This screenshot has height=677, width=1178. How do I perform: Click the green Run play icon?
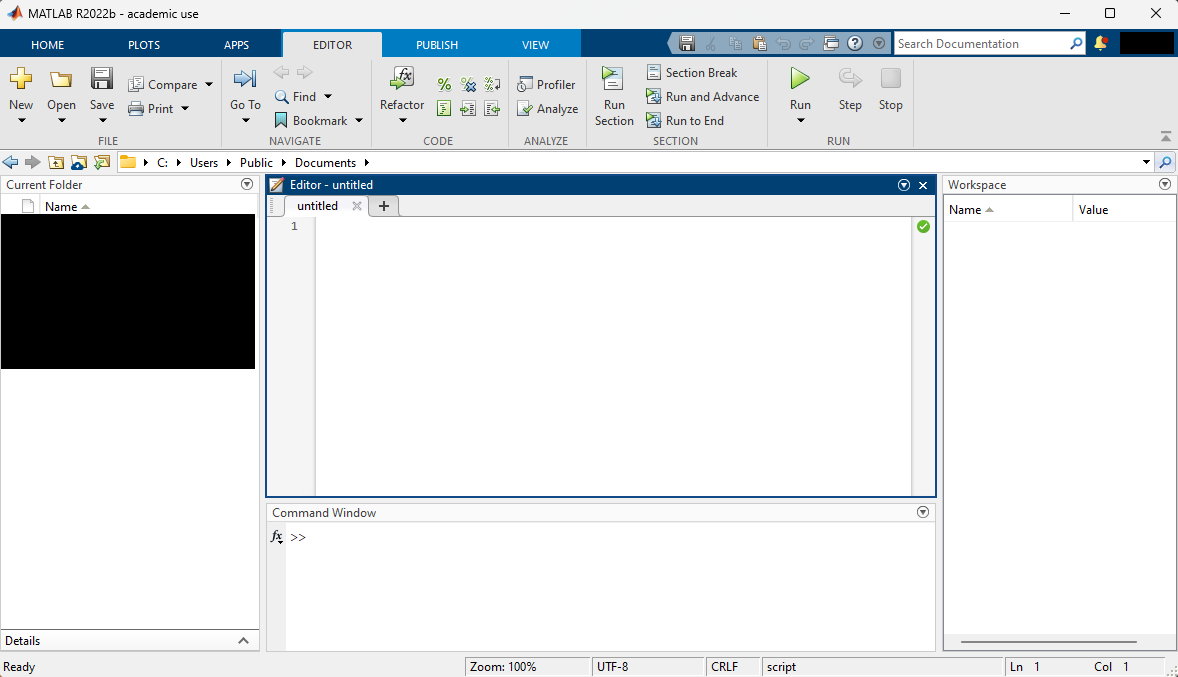[x=800, y=78]
